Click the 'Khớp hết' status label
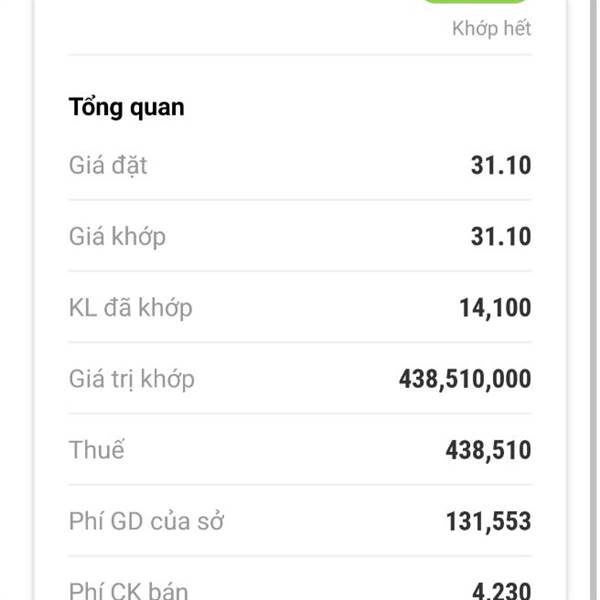The width and height of the screenshot is (600, 600). (x=491, y=28)
